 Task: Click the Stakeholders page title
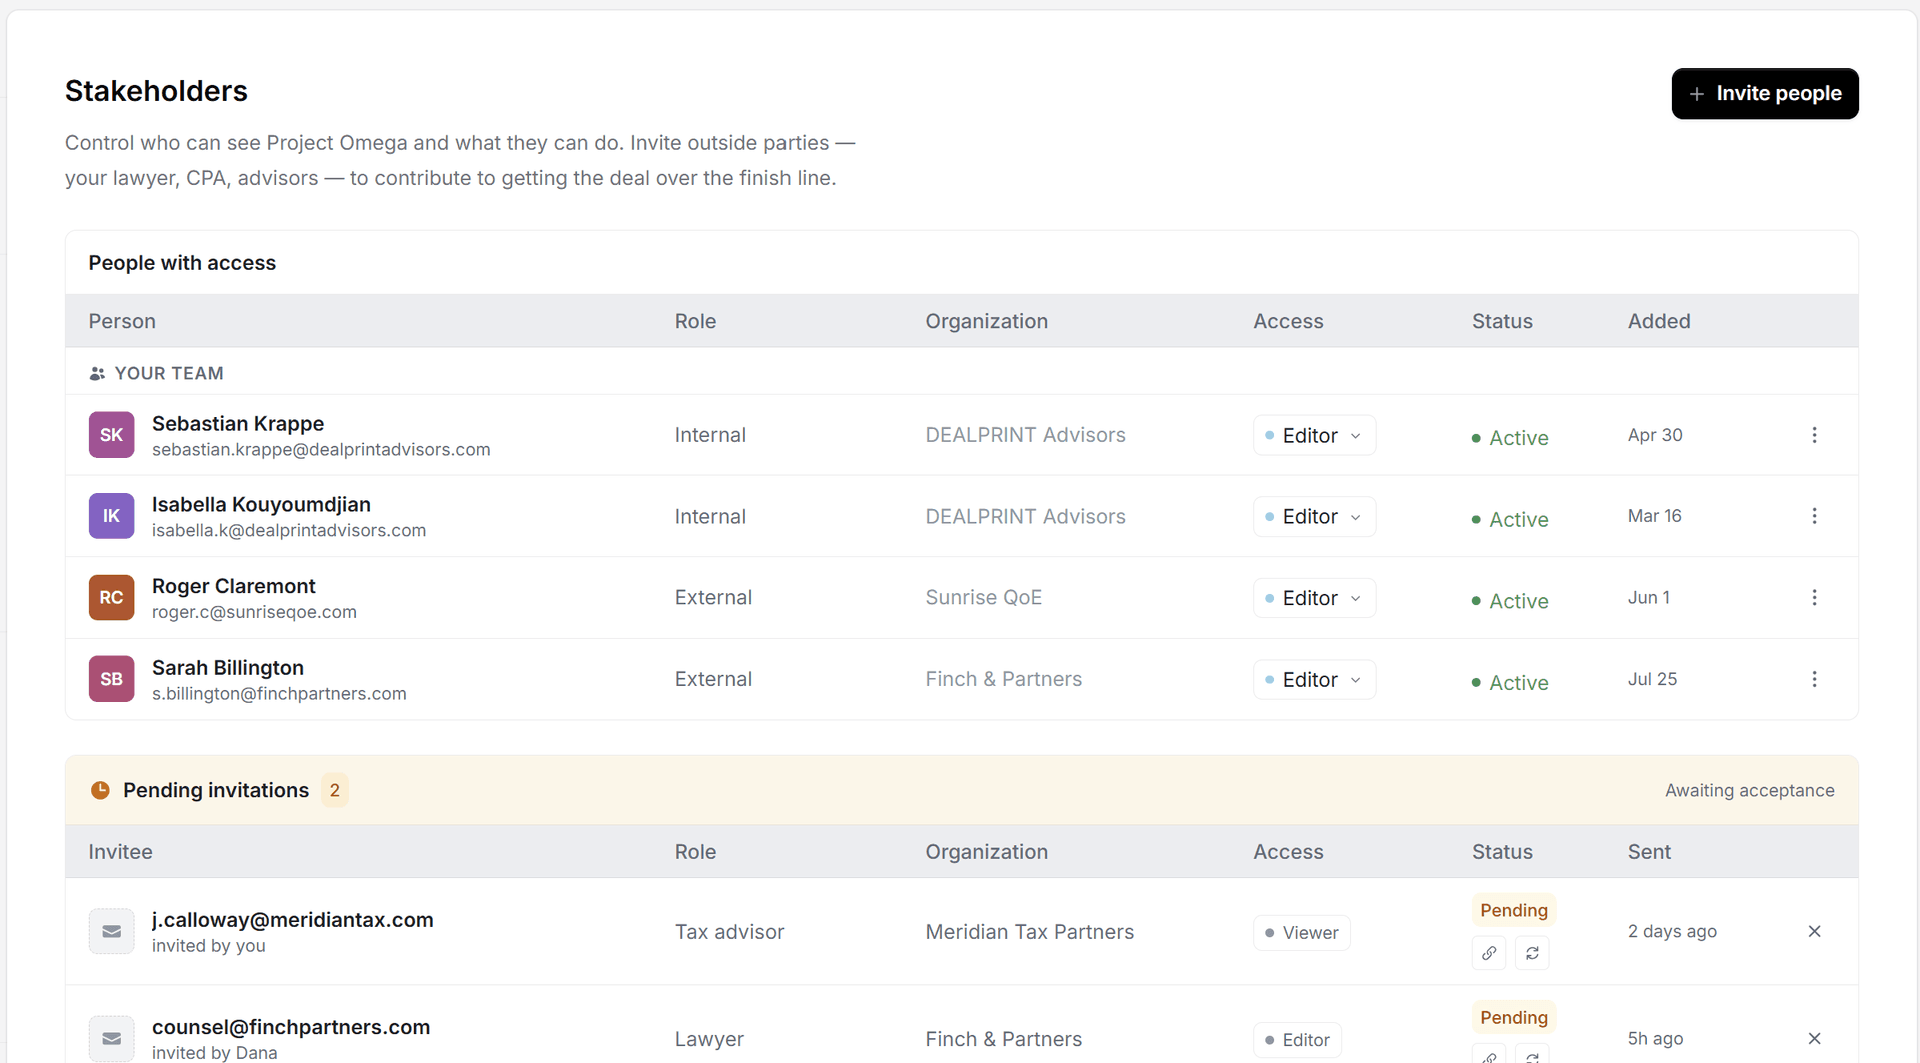click(x=156, y=91)
